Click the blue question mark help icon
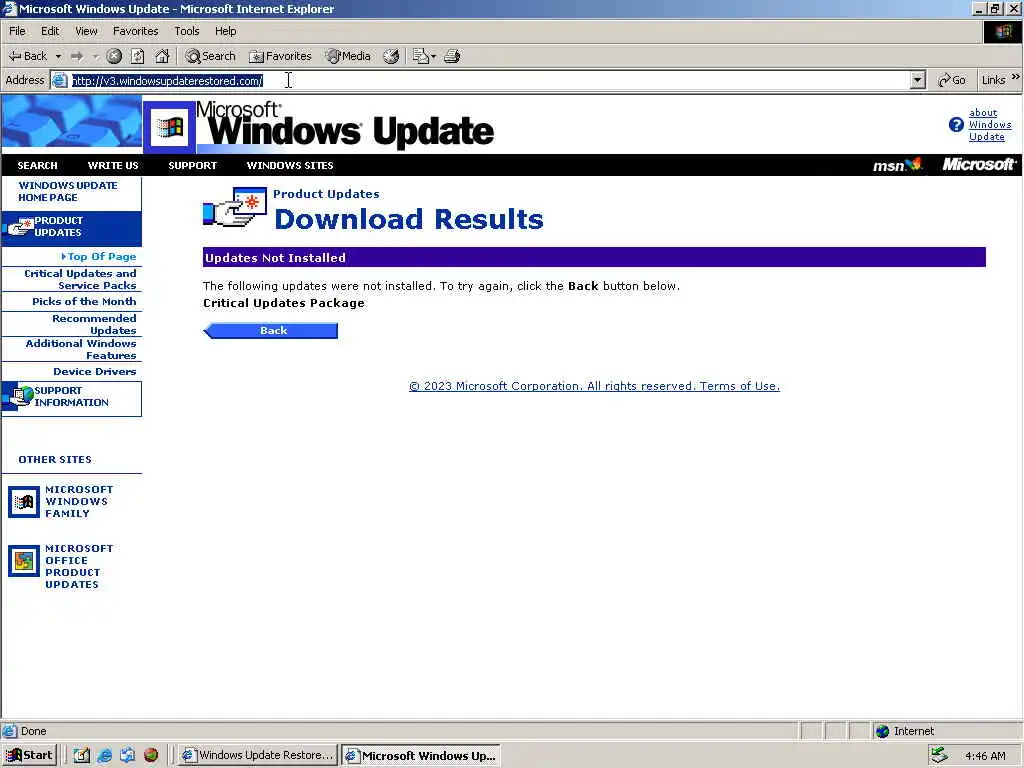1024x768 pixels. 956,125
